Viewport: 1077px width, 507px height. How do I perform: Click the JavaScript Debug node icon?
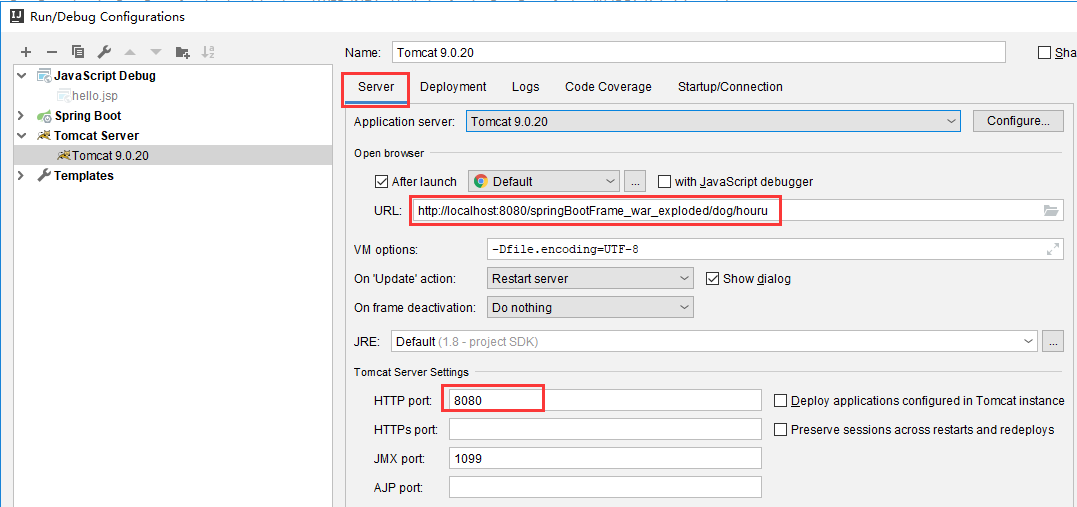[44, 76]
